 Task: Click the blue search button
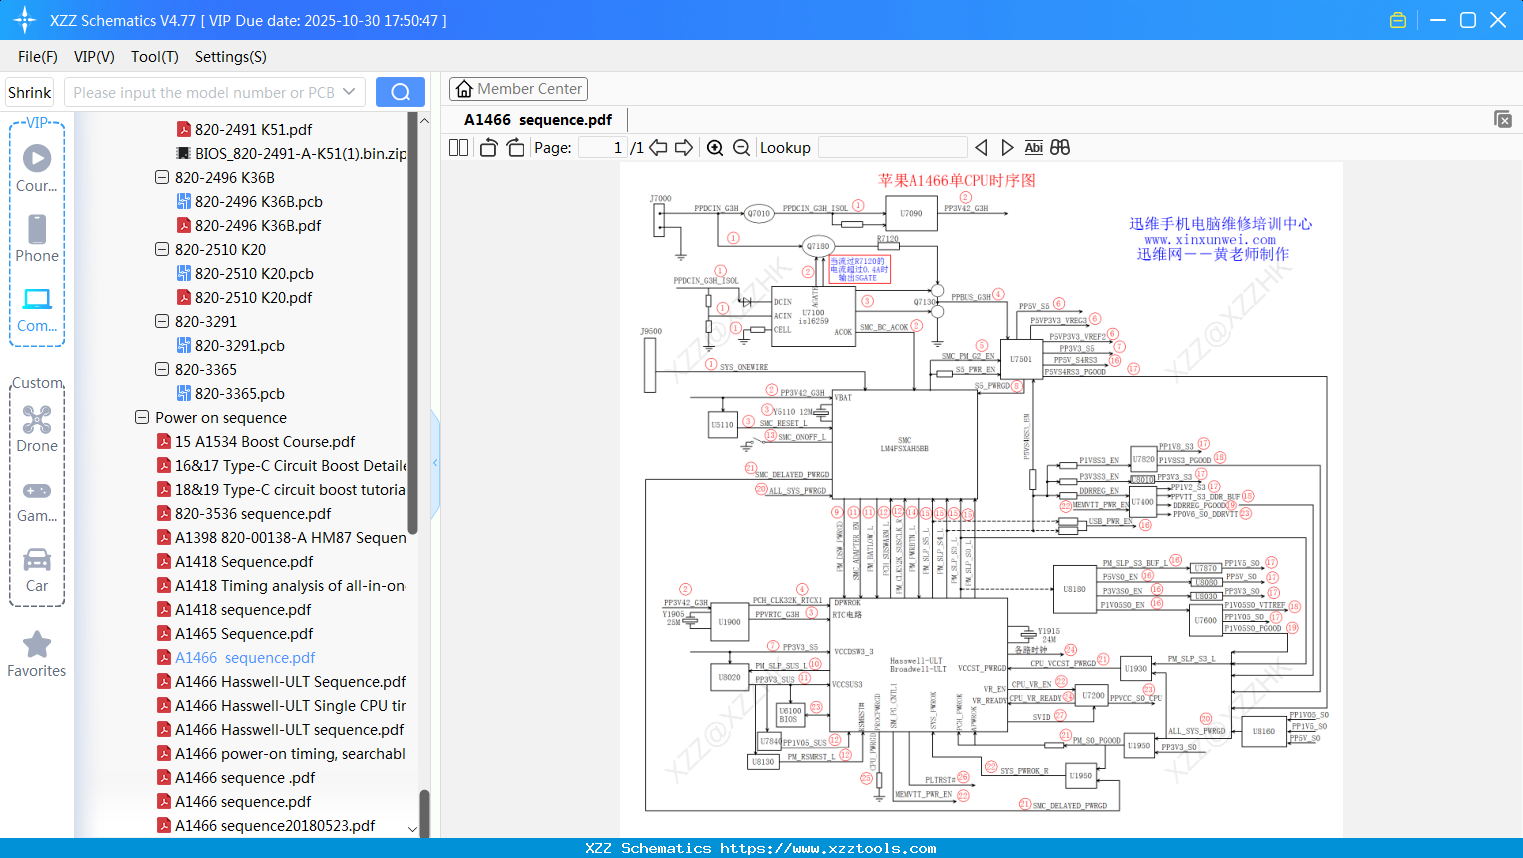[x=400, y=92]
